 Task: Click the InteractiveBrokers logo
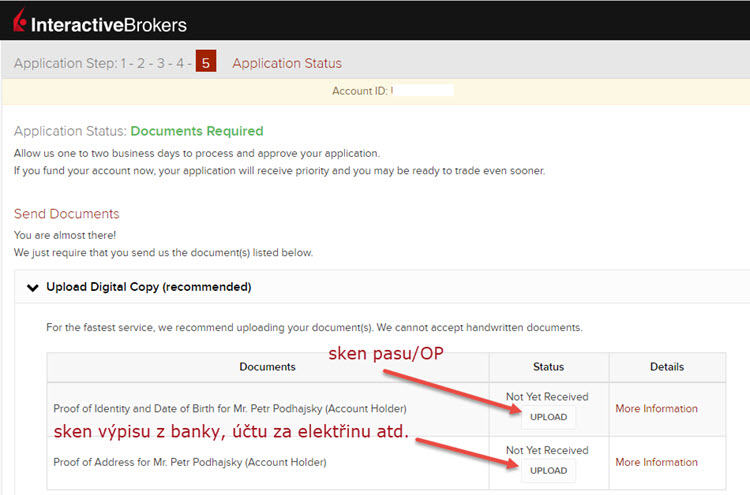pos(100,22)
